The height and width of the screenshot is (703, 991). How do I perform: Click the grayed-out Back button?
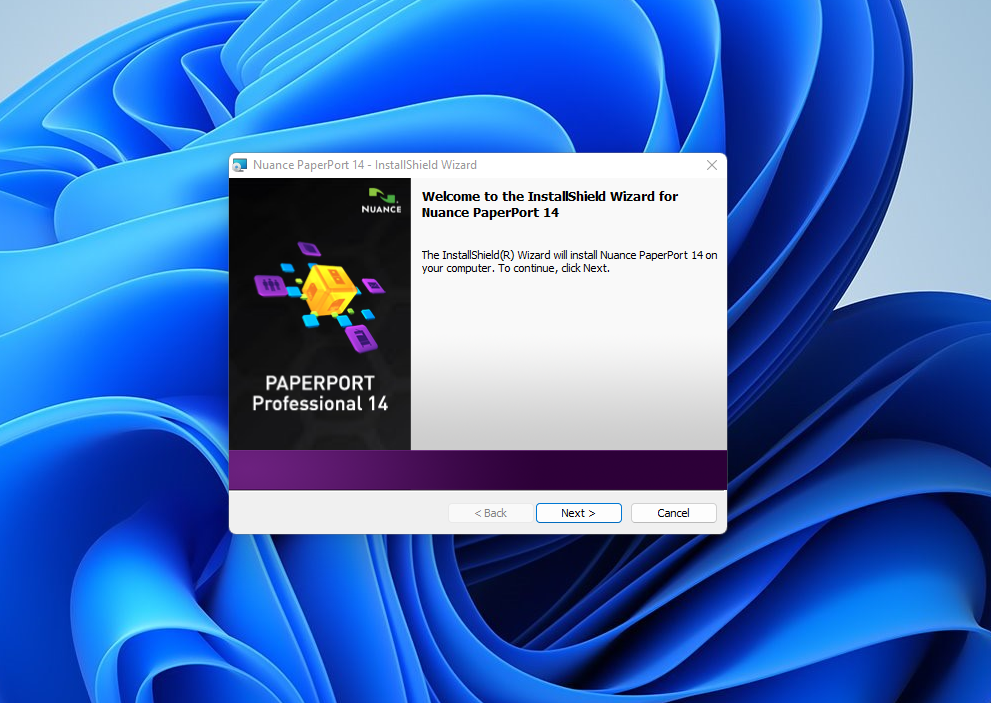490,513
